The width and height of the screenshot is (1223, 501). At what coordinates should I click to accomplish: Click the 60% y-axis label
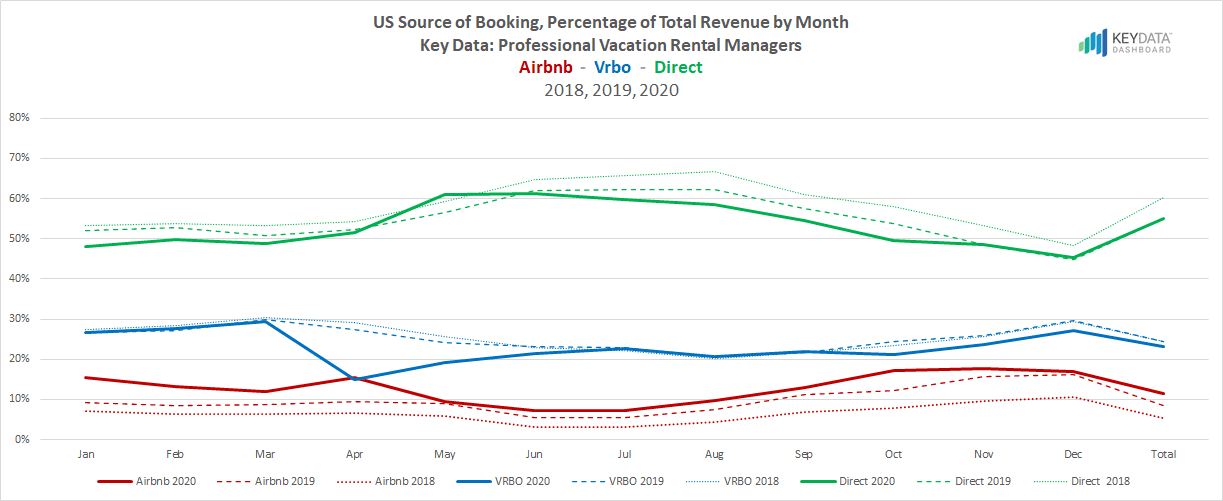19,198
